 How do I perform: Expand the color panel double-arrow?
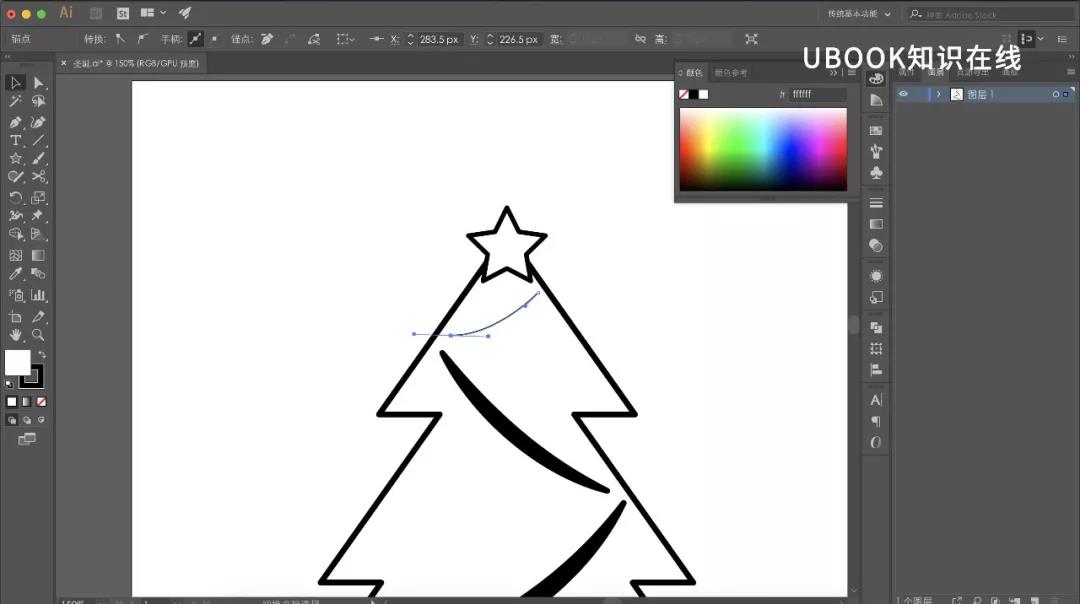(x=833, y=72)
